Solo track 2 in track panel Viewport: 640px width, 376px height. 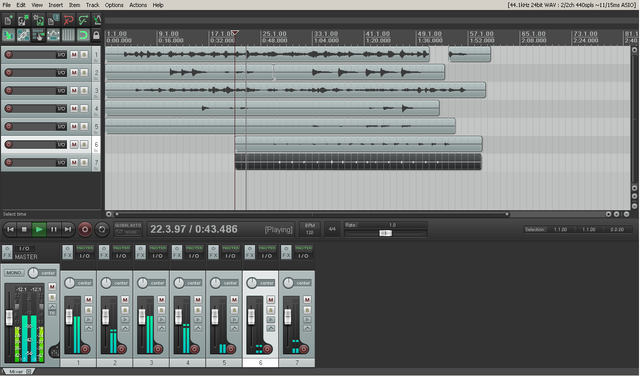pyautogui.click(x=84, y=73)
